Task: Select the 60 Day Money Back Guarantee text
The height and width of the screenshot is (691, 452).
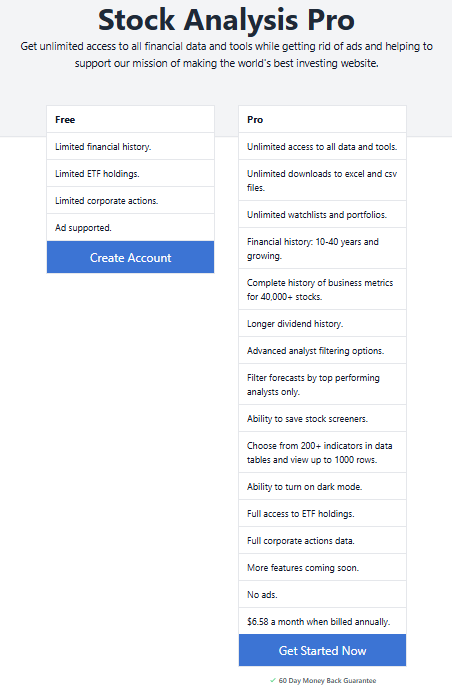Action: pos(327,681)
